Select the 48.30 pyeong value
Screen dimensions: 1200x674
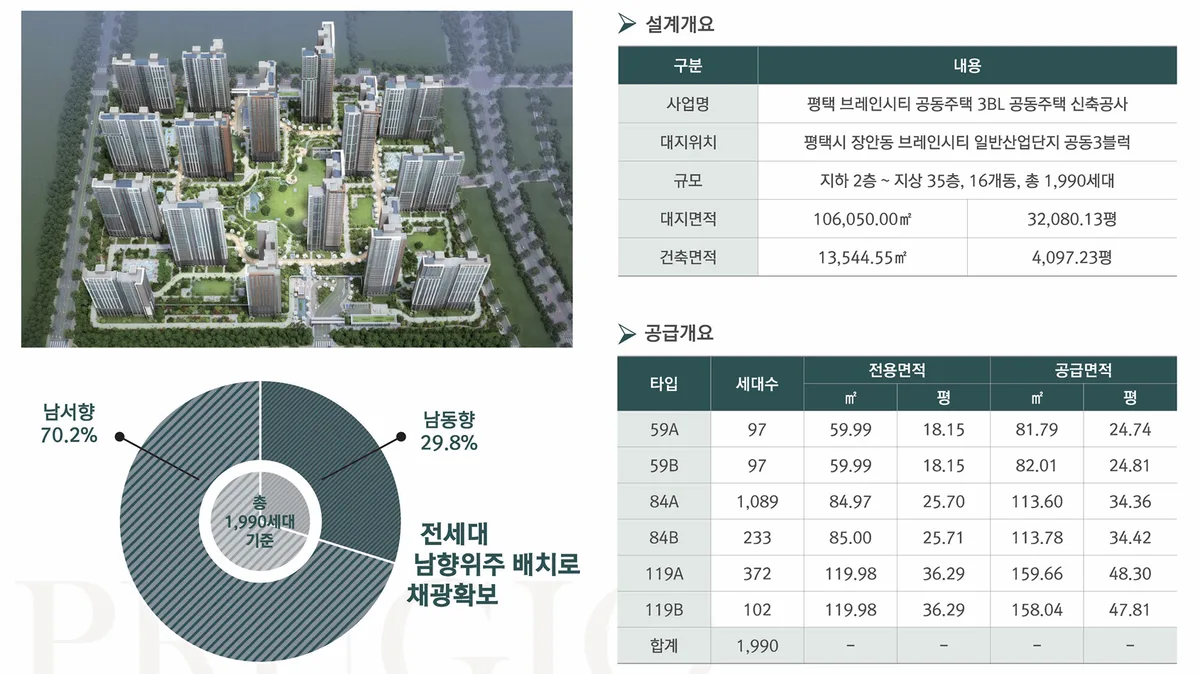[x=1130, y=573]
